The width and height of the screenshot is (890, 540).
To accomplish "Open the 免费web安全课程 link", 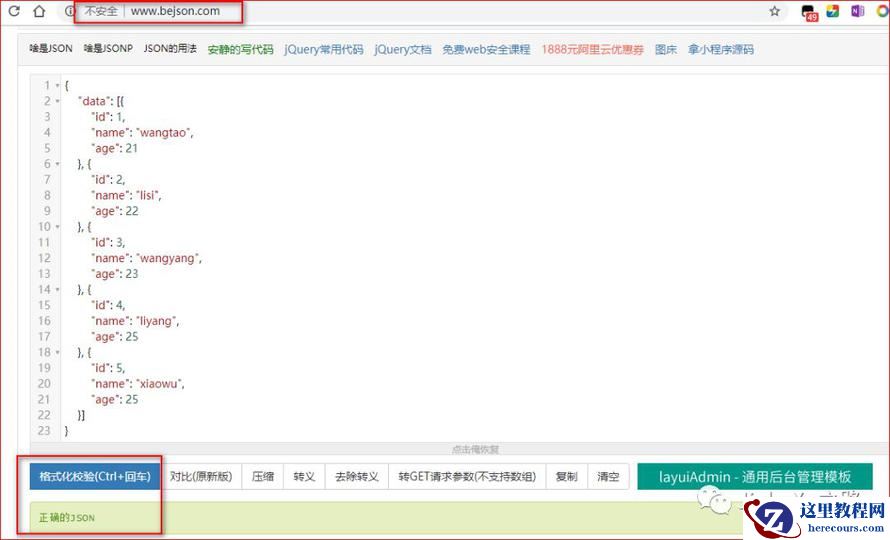I will tap(486, 49).
